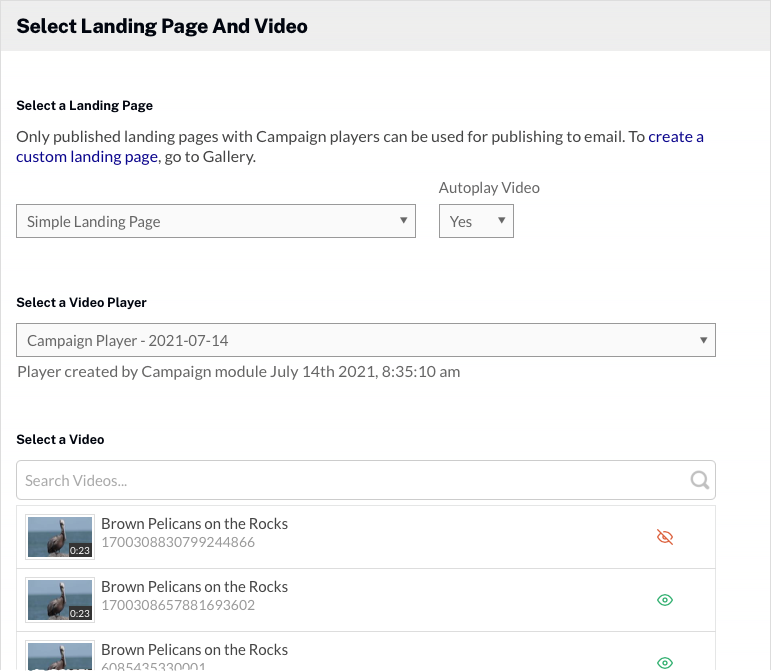Click the 0:23 duration badge on first video

80,550
